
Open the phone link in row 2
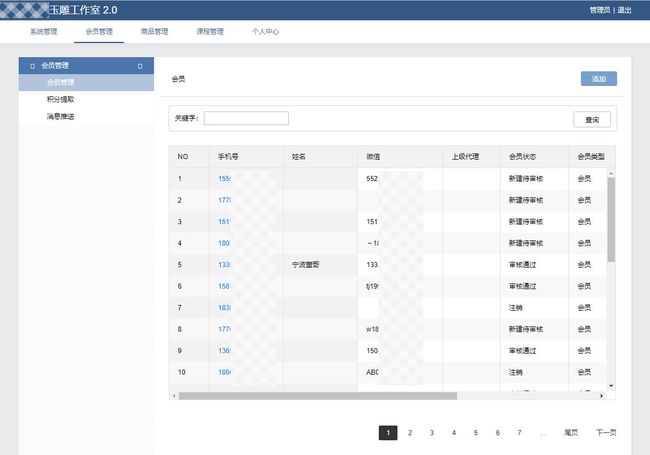pyautogui.click(x=224, y=200)
